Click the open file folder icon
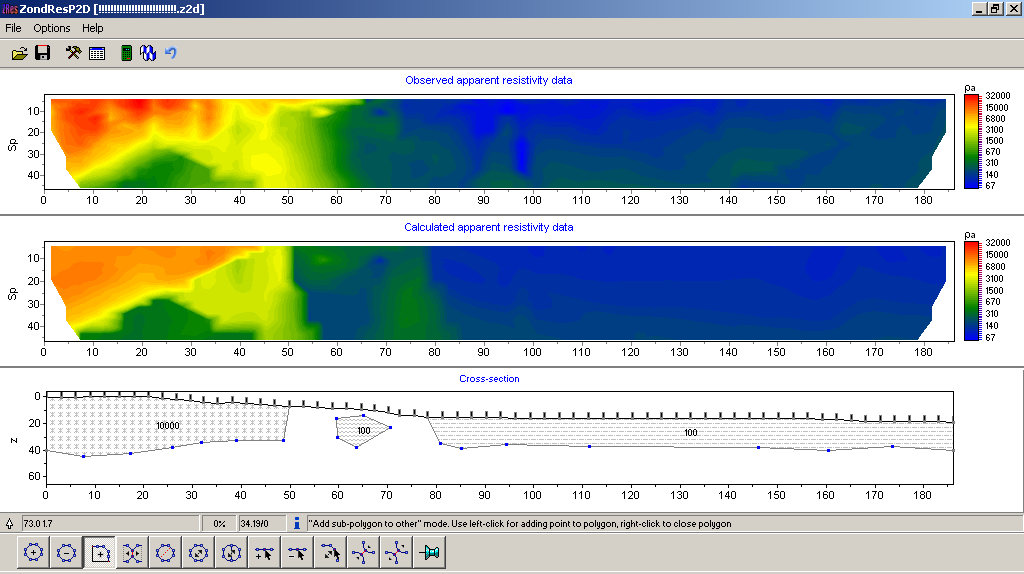 pyautogui.click(x=19, y=53)
